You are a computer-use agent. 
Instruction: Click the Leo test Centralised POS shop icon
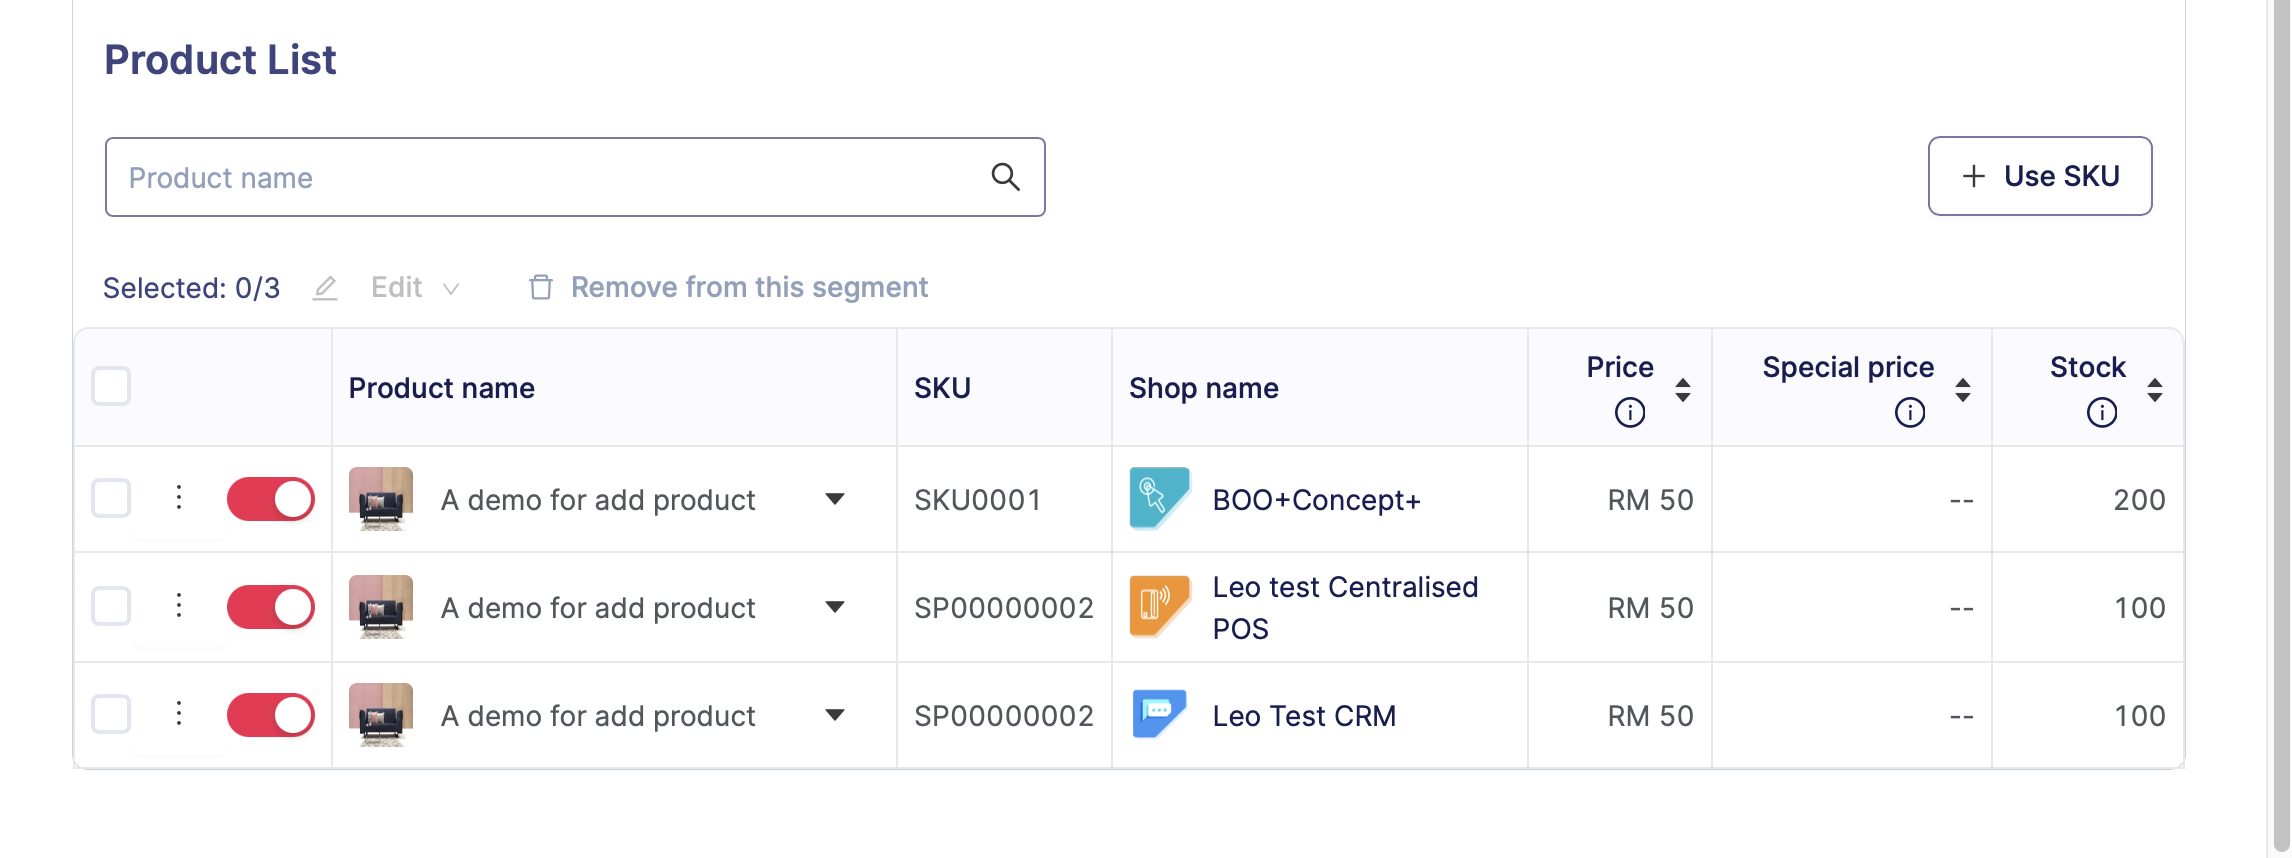click(1159, 606)
